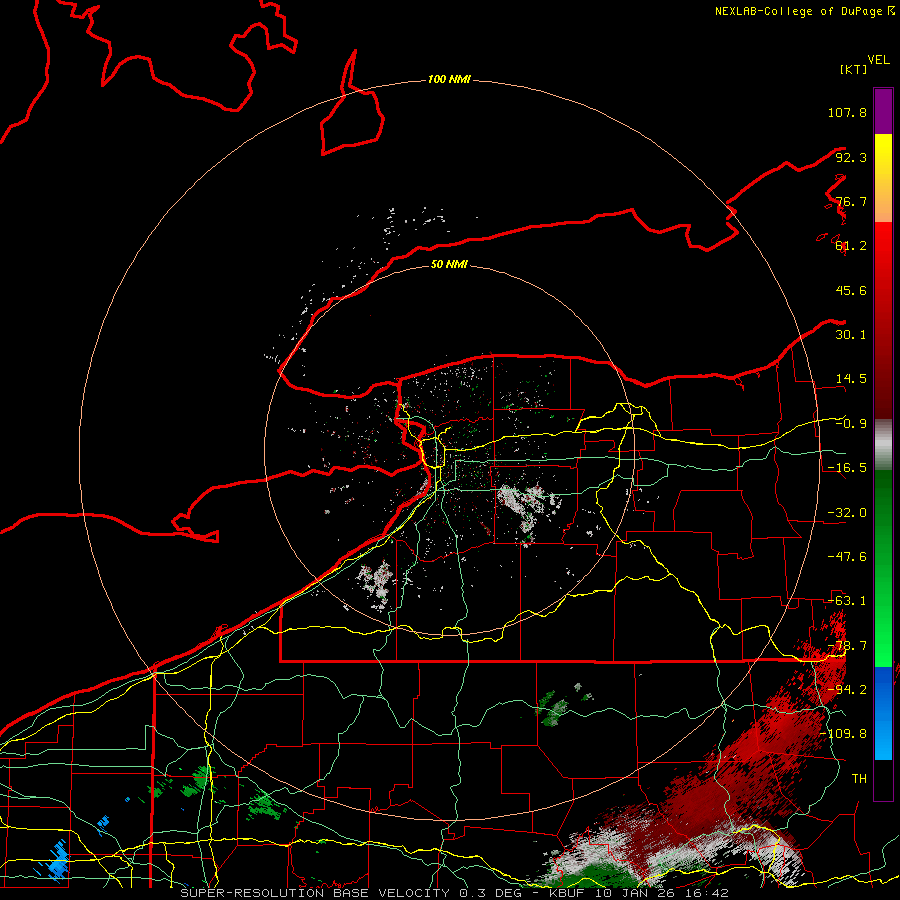Viewport: 900px width, 900px height.
Task: Click the -47.6 velocity scale value
Action: [847, 557]
